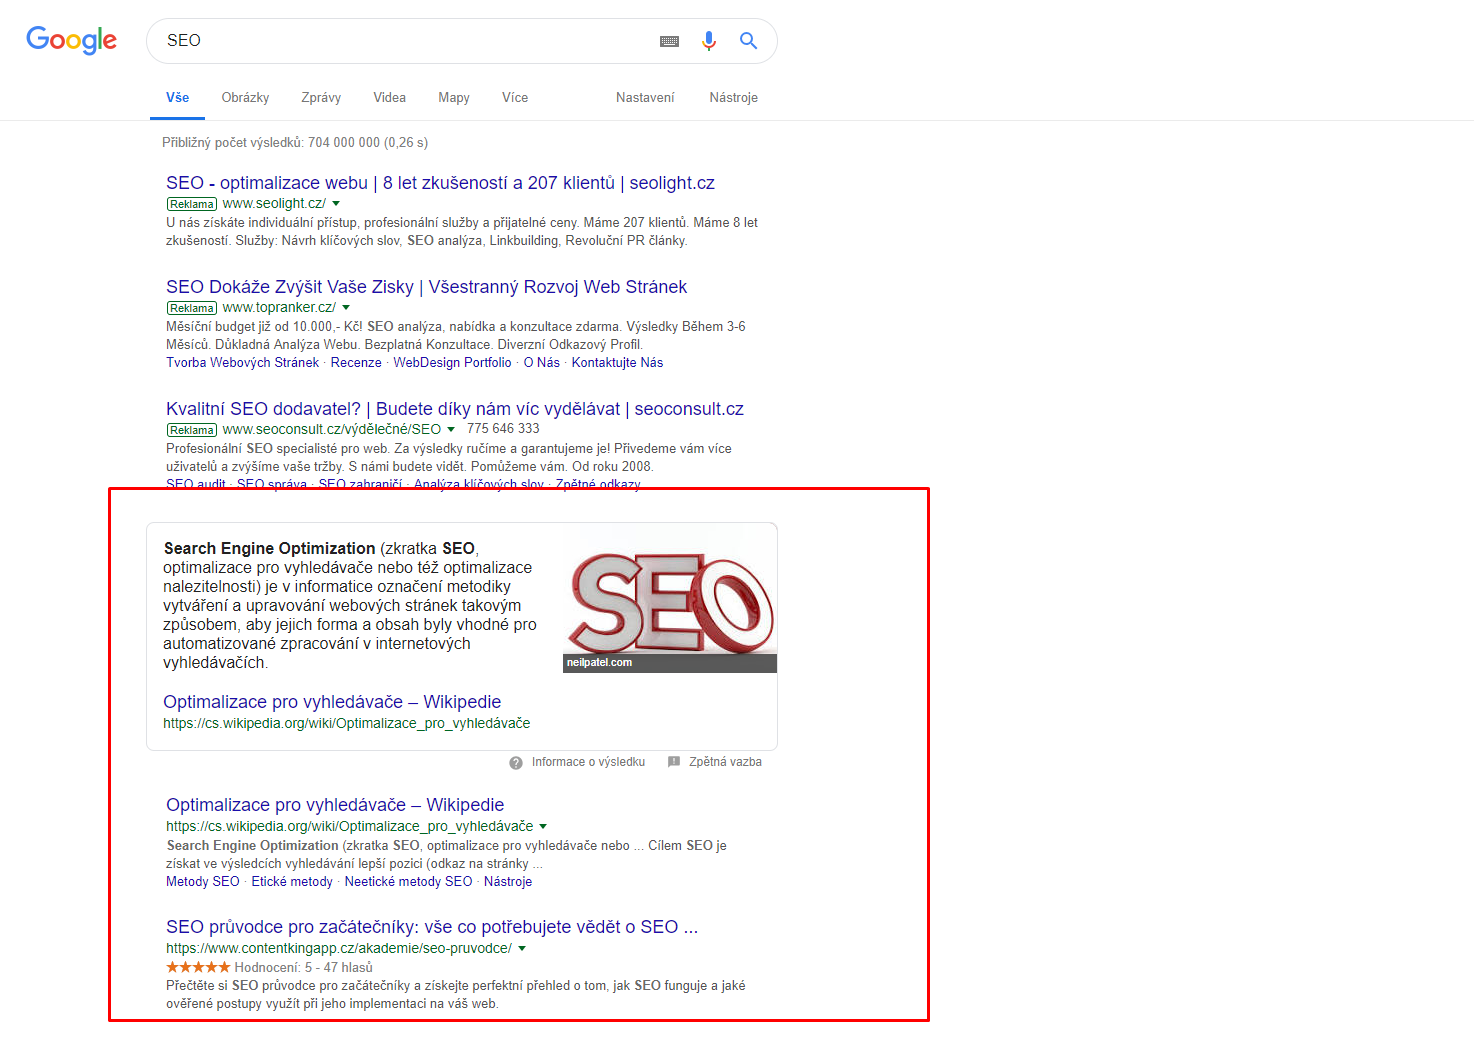Open Nastavení settings menu
This screenshot has width=1474, height=1042.
click(x=645, y=98)
